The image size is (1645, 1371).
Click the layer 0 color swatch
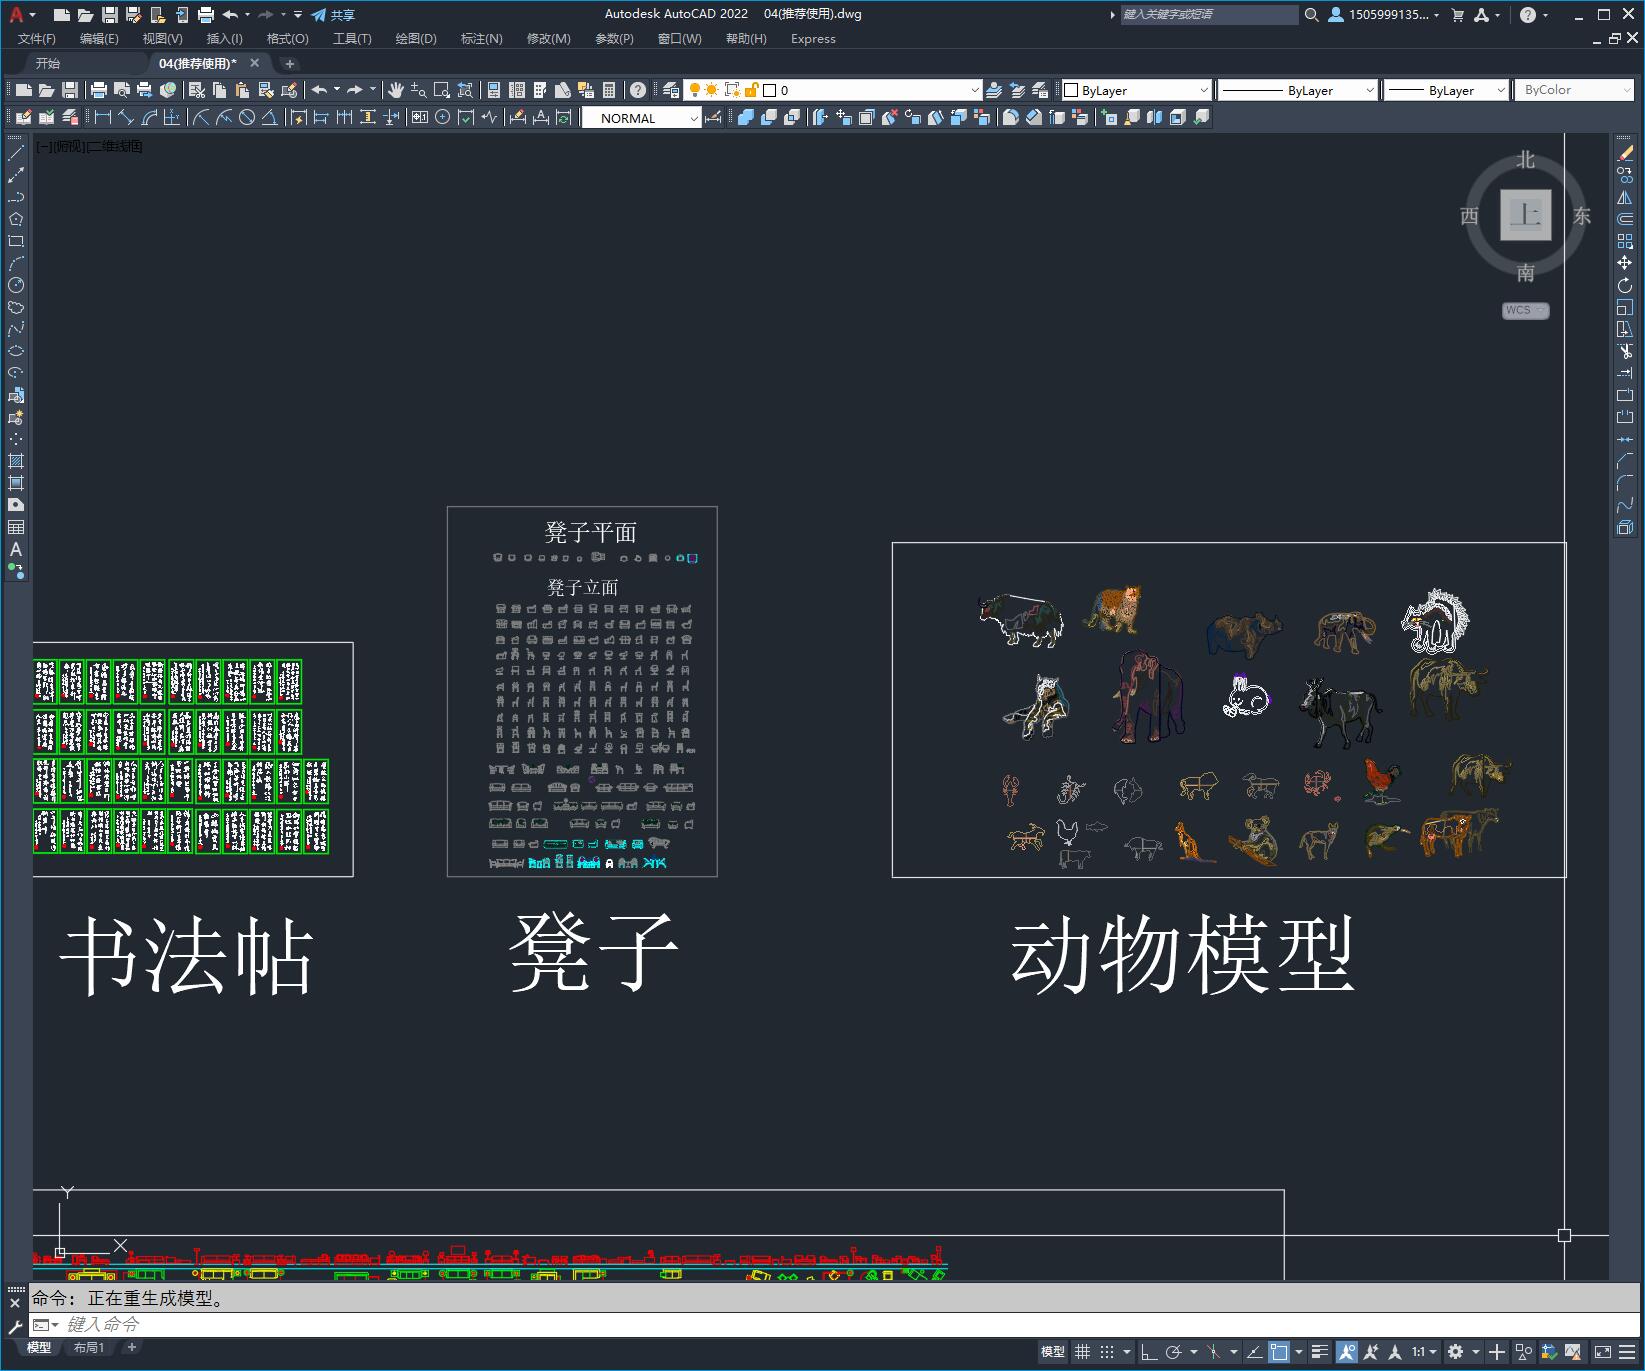pyautogui.click(x=770, y=90)
